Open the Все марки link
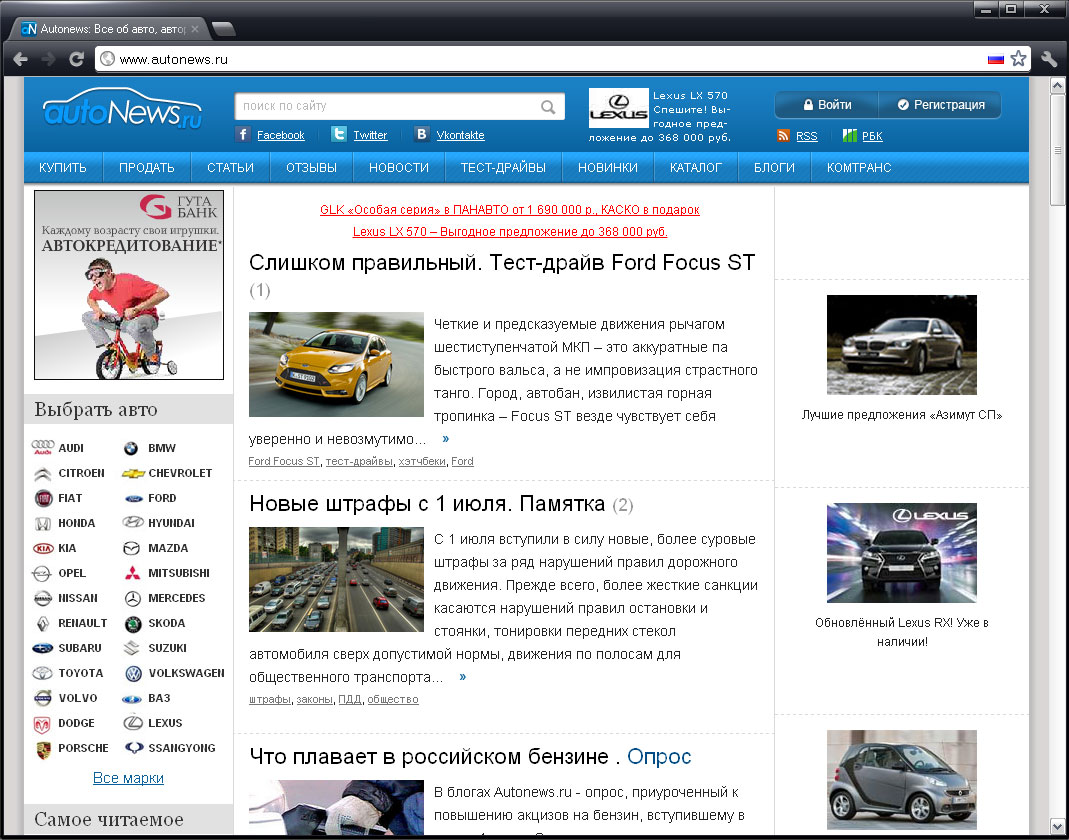The image size is (1069, 840). (128, 777)
